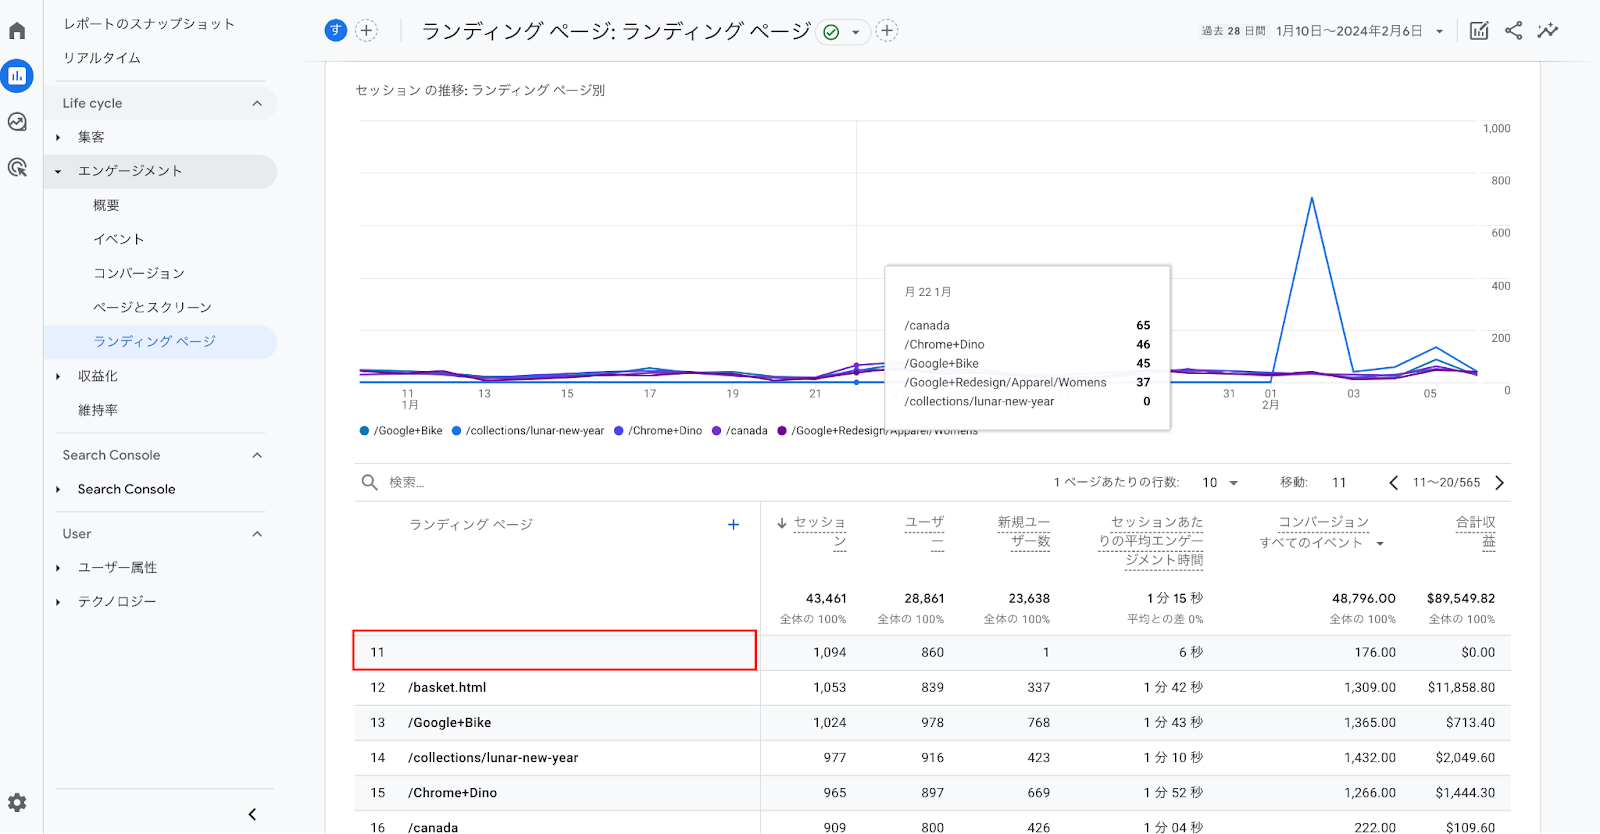This screenshot has height=834, width=1600.
Task: Click the /collections/lunar-new-year table row label
Action: [493, 758]
